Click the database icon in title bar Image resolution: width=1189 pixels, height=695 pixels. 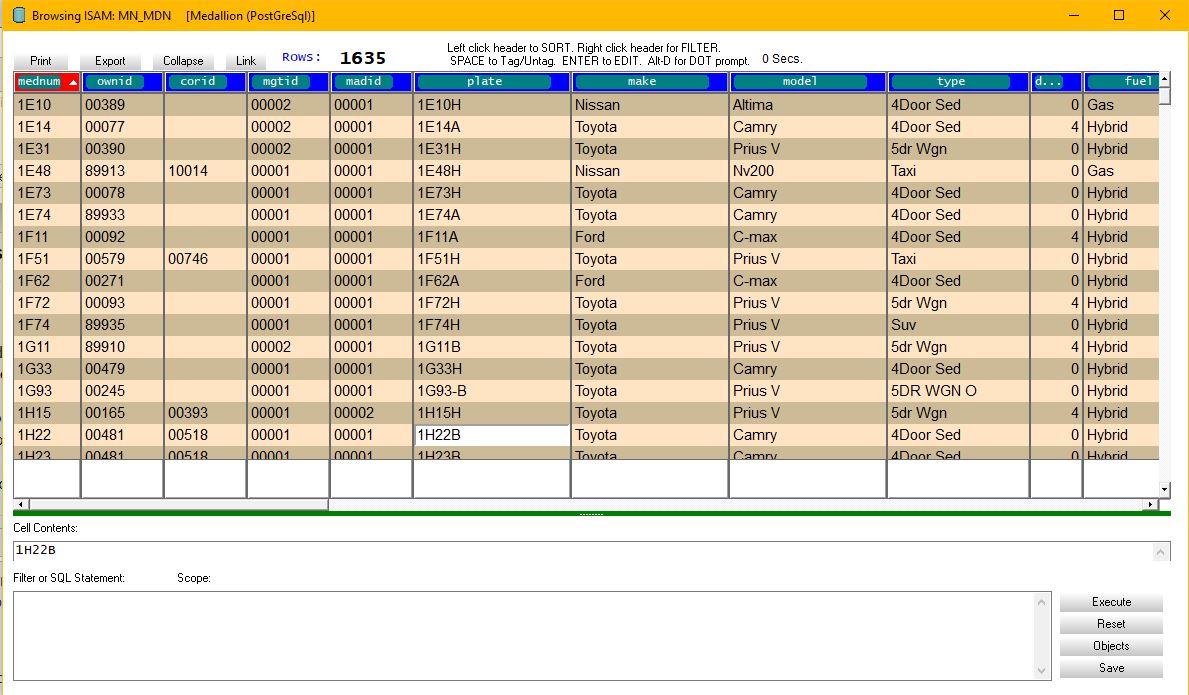17,16
